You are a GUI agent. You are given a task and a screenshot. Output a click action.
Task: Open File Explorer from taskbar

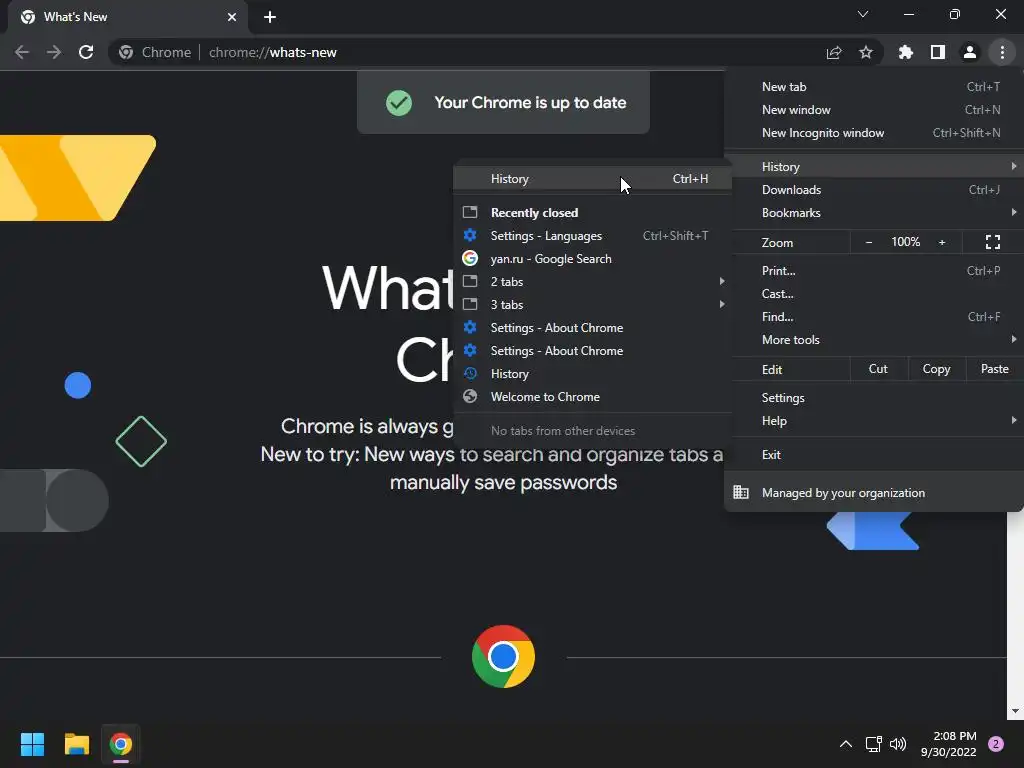tap(76, 744)
